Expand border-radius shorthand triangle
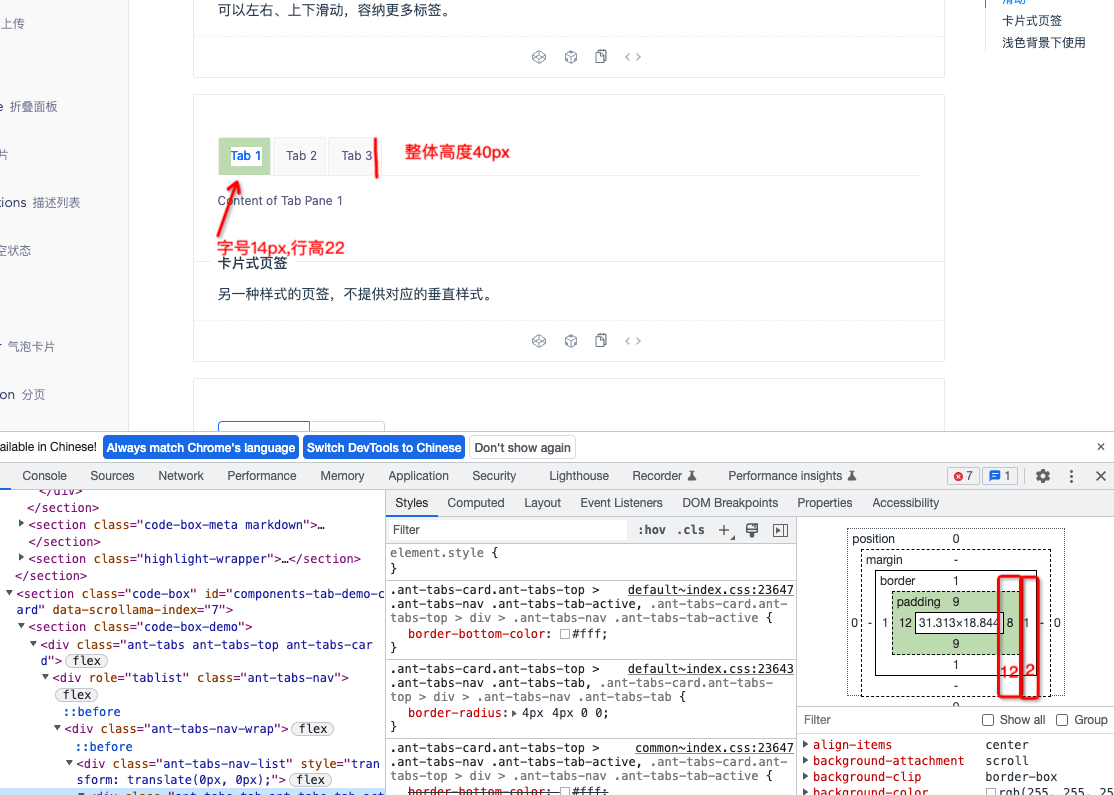 [x=514, y=713]
